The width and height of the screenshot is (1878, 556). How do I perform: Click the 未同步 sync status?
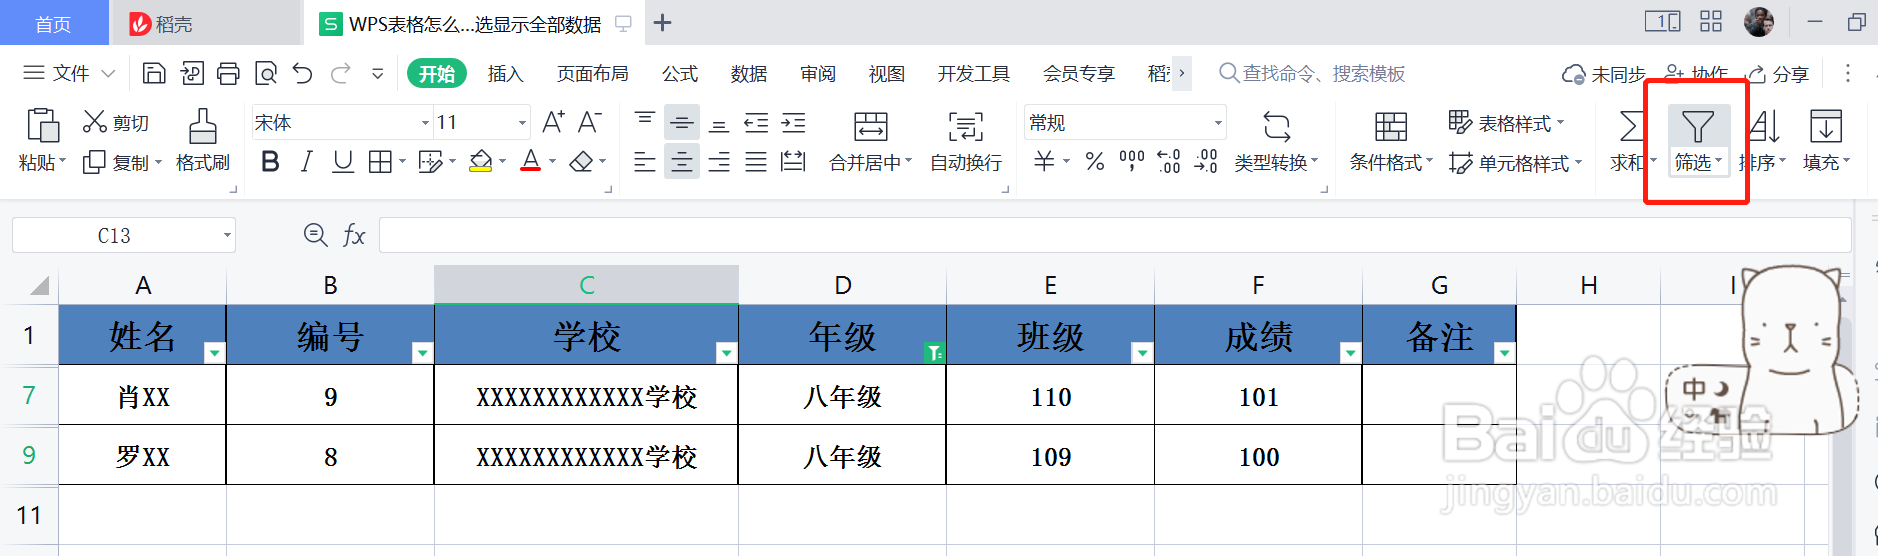click(x=1604, y=74)
